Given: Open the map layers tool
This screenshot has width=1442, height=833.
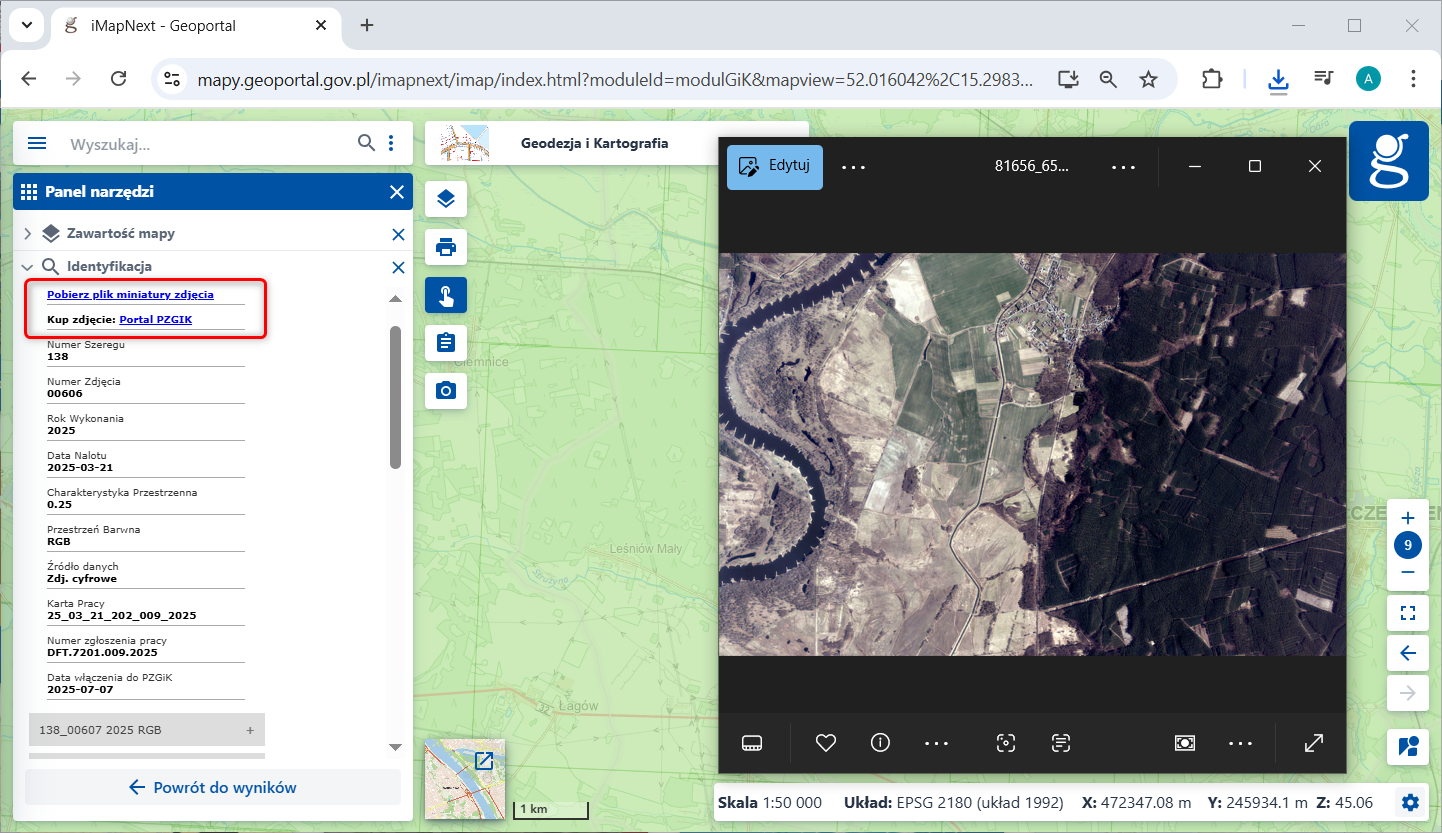Looking at the screenshot, I should pos(446,199).
